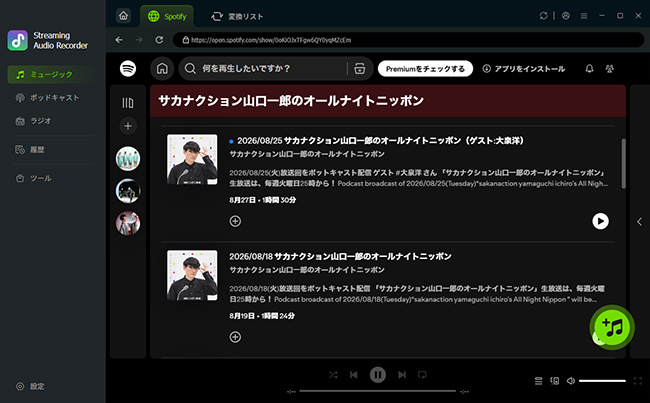Go back in the browser
Viewport: 650px width, 403px height.
point(119,40)
